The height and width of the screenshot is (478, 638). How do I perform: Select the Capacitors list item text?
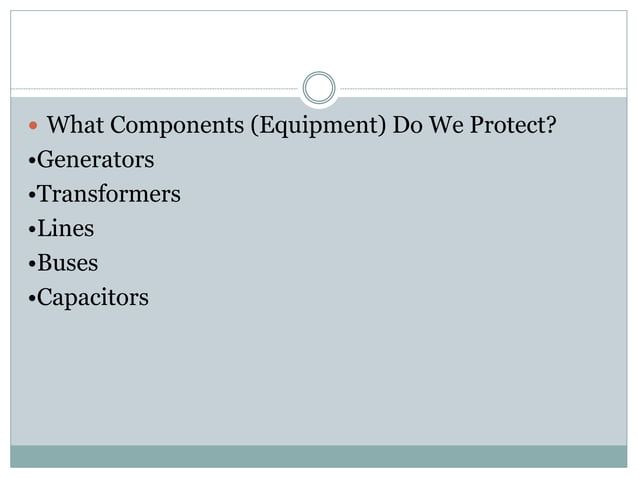coord(93,298)
